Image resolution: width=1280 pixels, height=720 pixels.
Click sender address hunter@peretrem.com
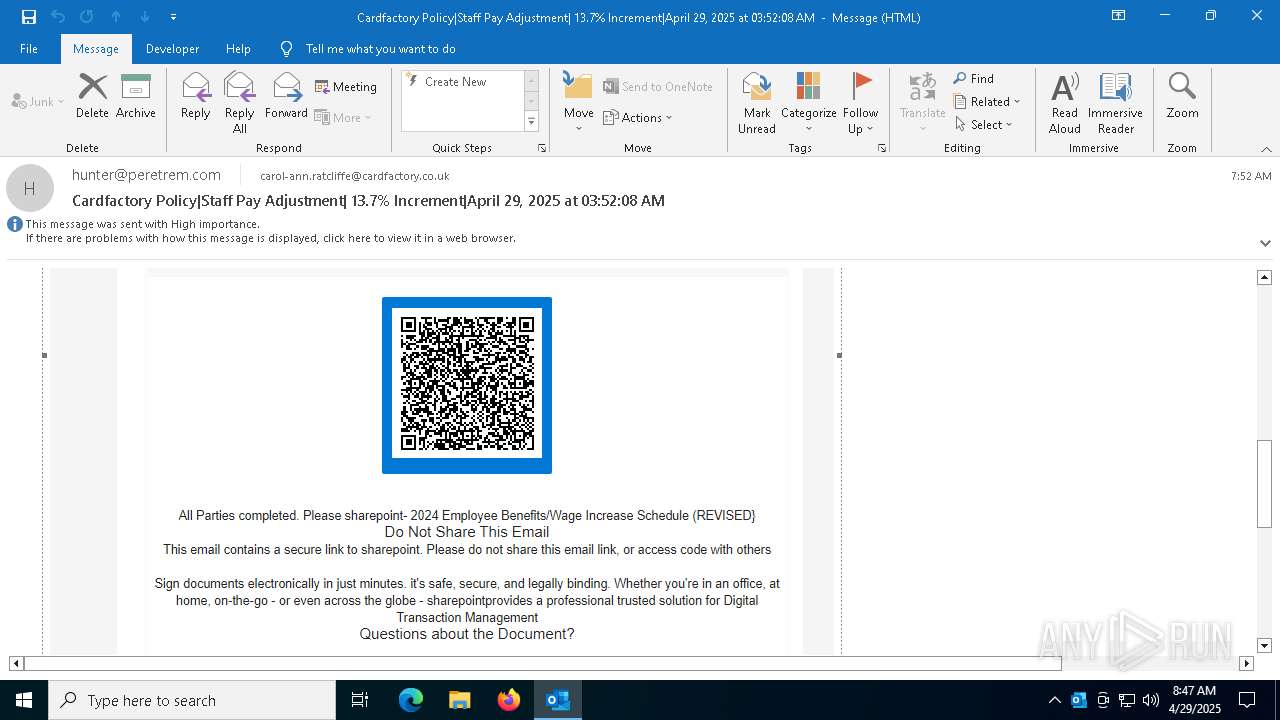(x=146, y=175)
